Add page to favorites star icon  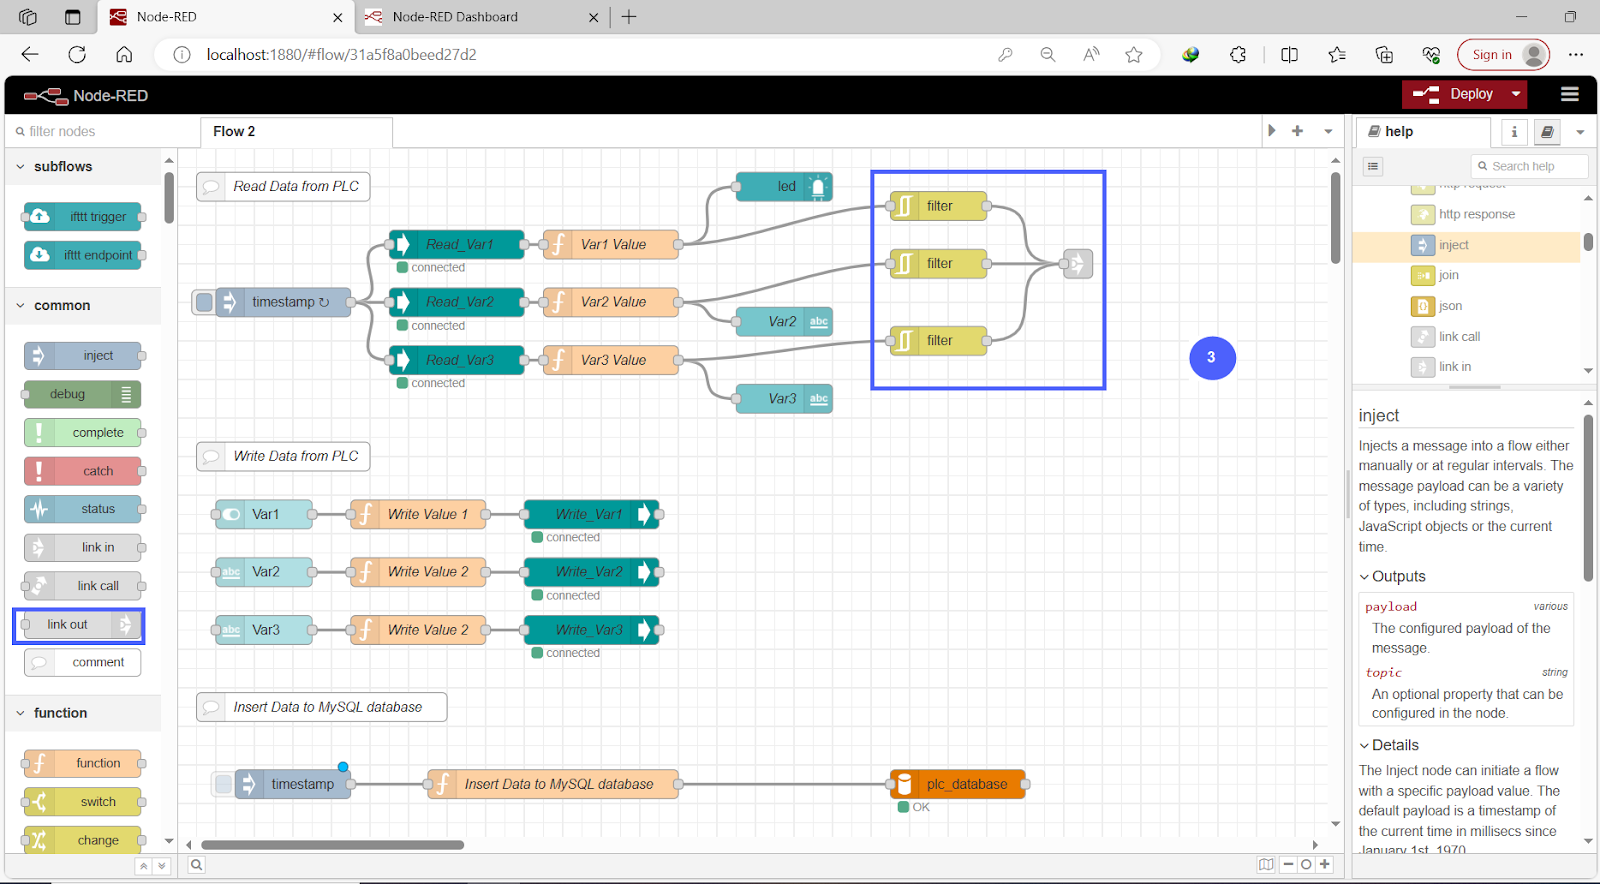1133,55
